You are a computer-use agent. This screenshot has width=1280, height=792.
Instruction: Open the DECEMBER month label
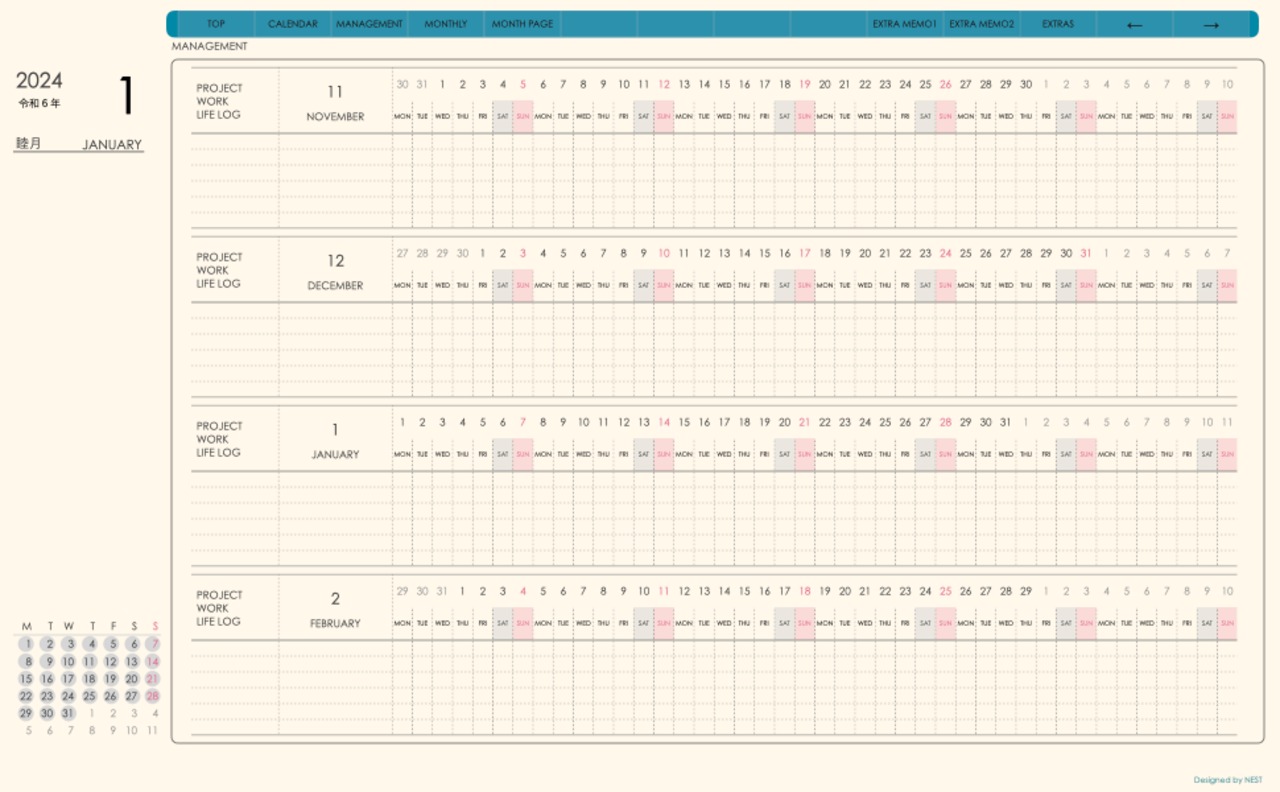click(335, 286)
